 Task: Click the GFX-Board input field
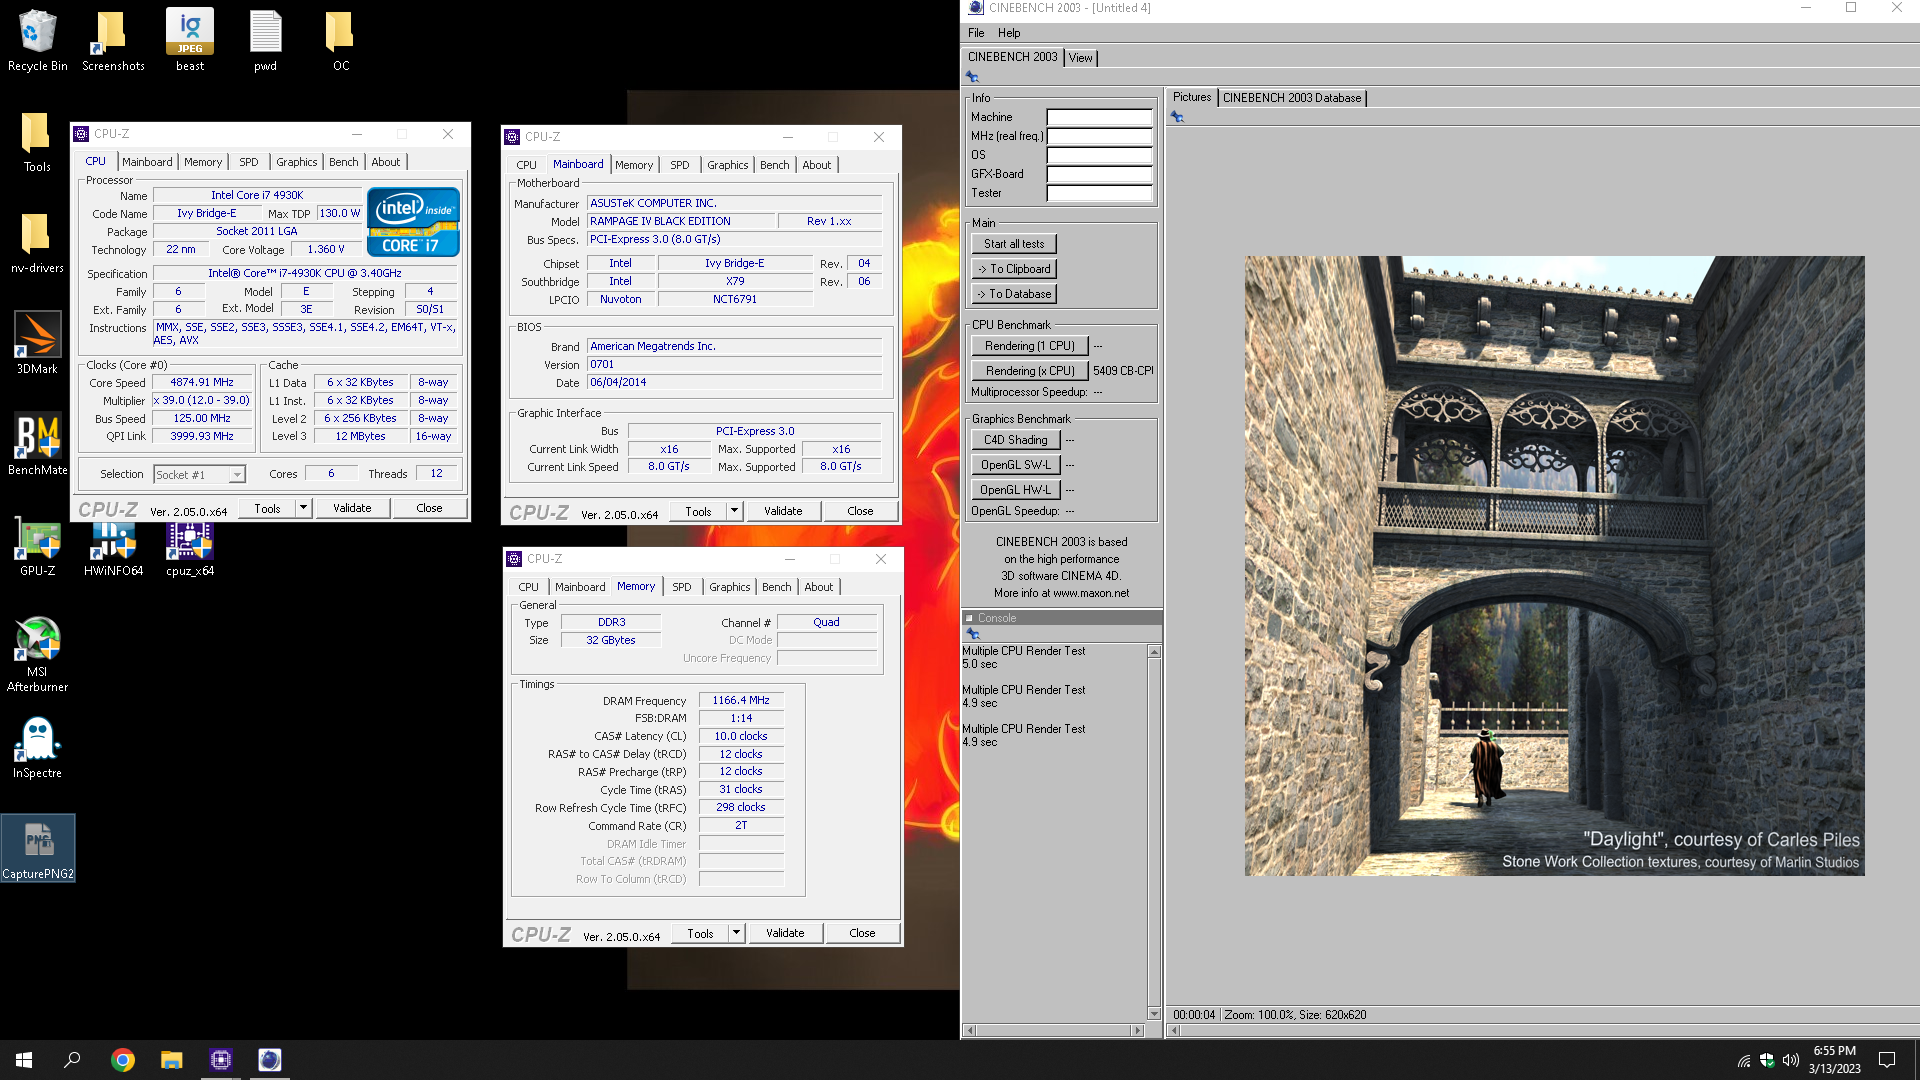(x=1099, y=174)
